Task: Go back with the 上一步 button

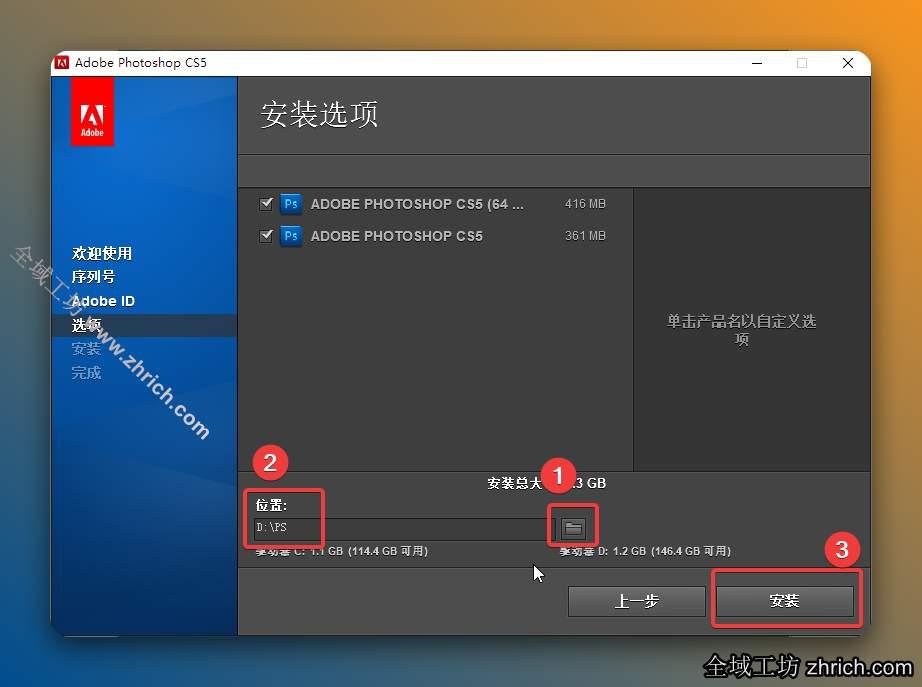Action: click(636, 601)
